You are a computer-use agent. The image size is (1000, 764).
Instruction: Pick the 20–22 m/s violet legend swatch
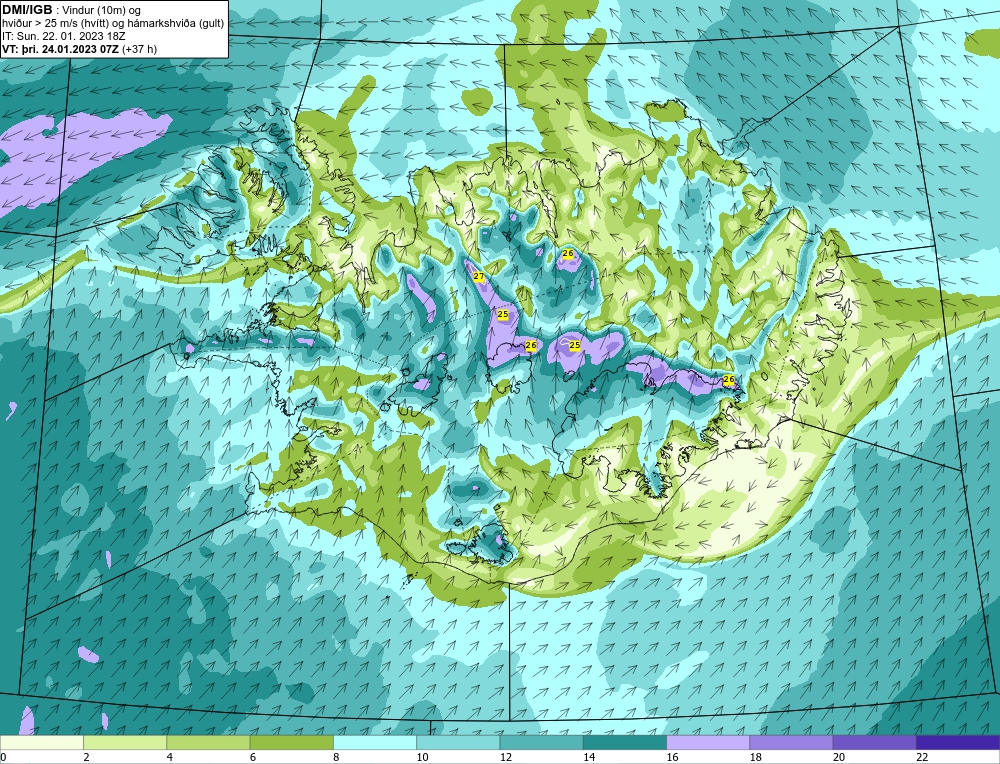point(874,742)
